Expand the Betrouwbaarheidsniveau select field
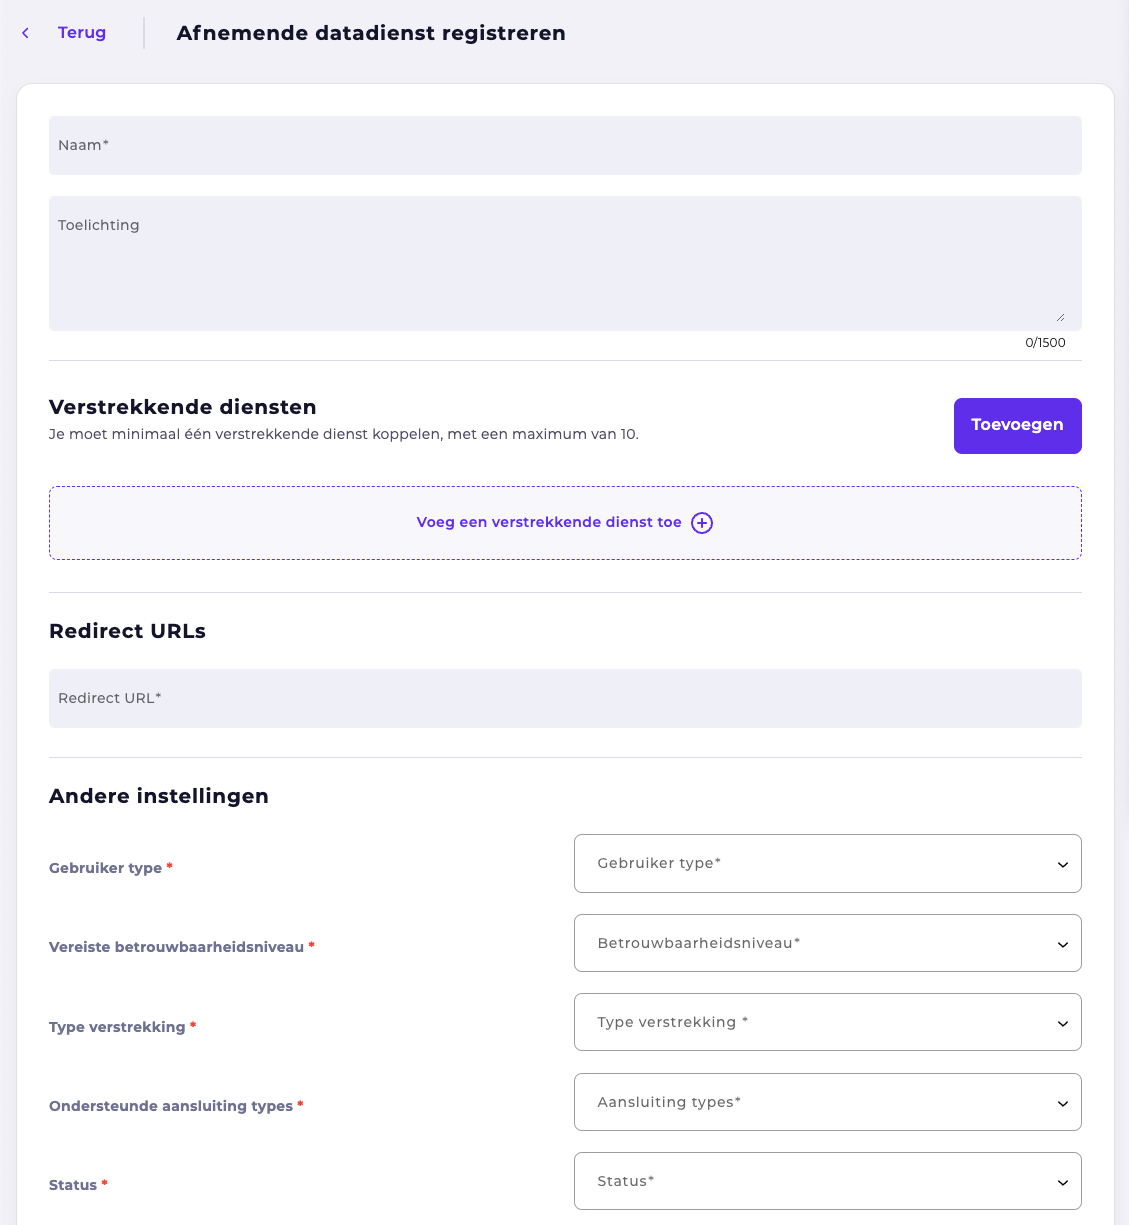This screenshot has width=1129, height=1225. point(828,943)
